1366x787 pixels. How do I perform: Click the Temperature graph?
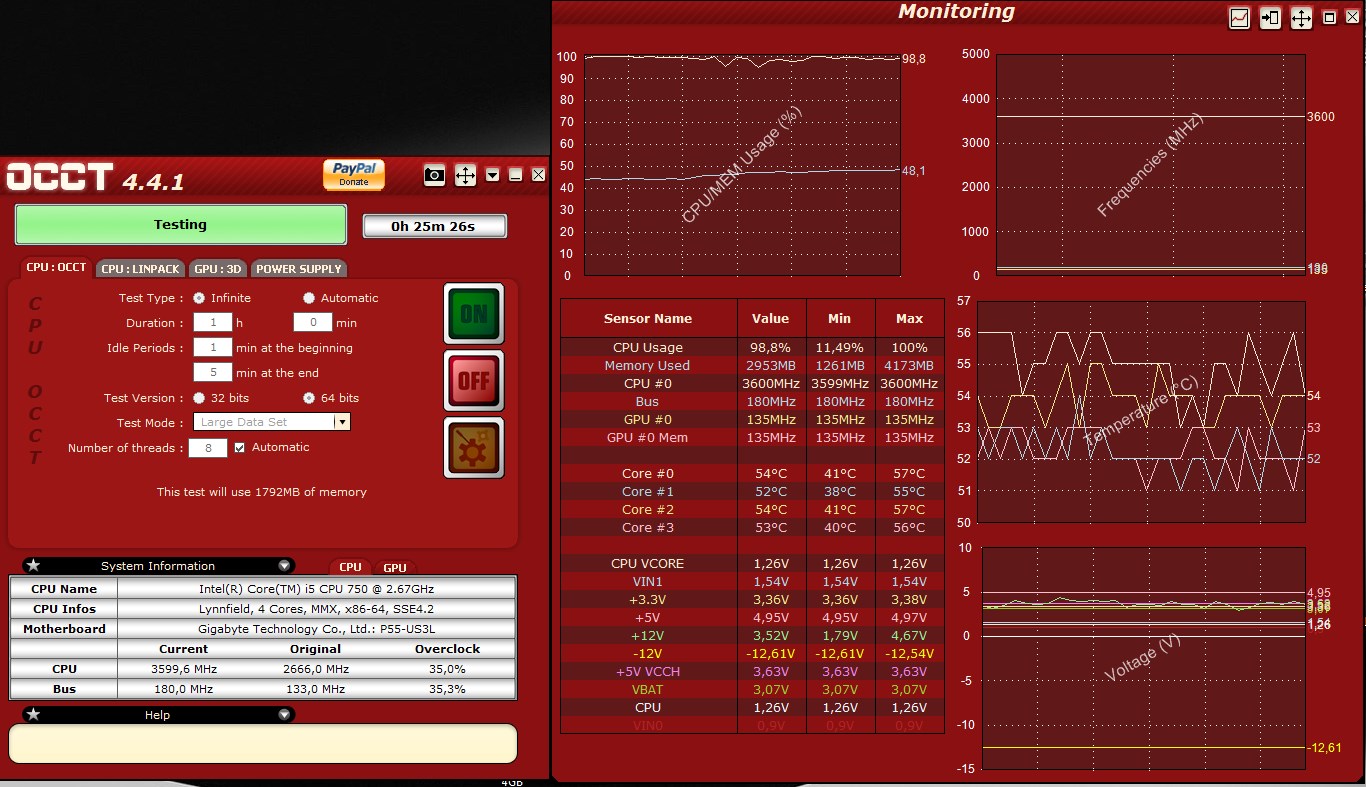[x=1141, y=411]
